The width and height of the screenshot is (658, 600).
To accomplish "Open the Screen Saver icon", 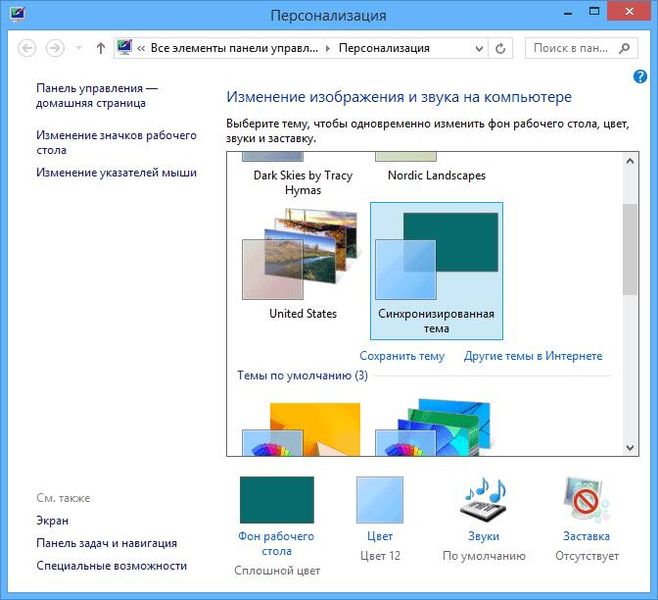I will 586,499.
